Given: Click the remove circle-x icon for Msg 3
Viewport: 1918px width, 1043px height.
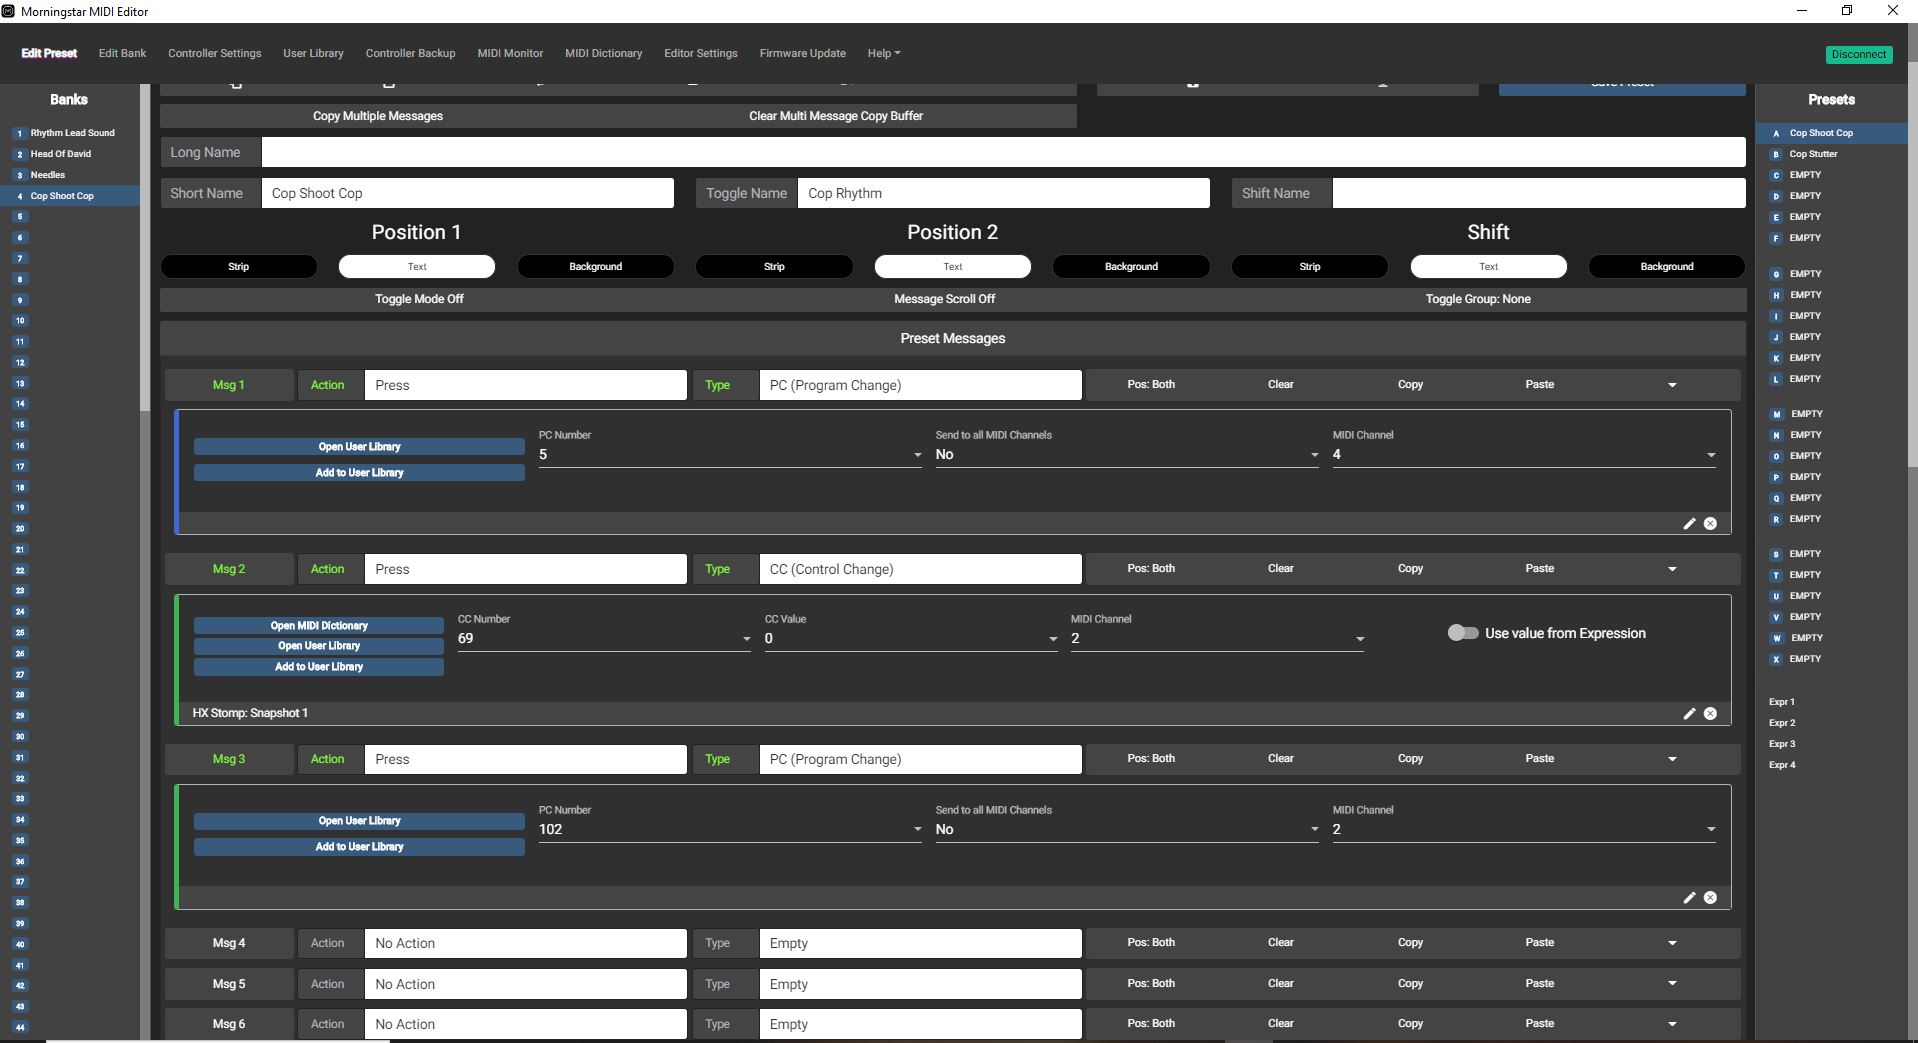Looking at the screenshot, I should tap(1710, 897).
